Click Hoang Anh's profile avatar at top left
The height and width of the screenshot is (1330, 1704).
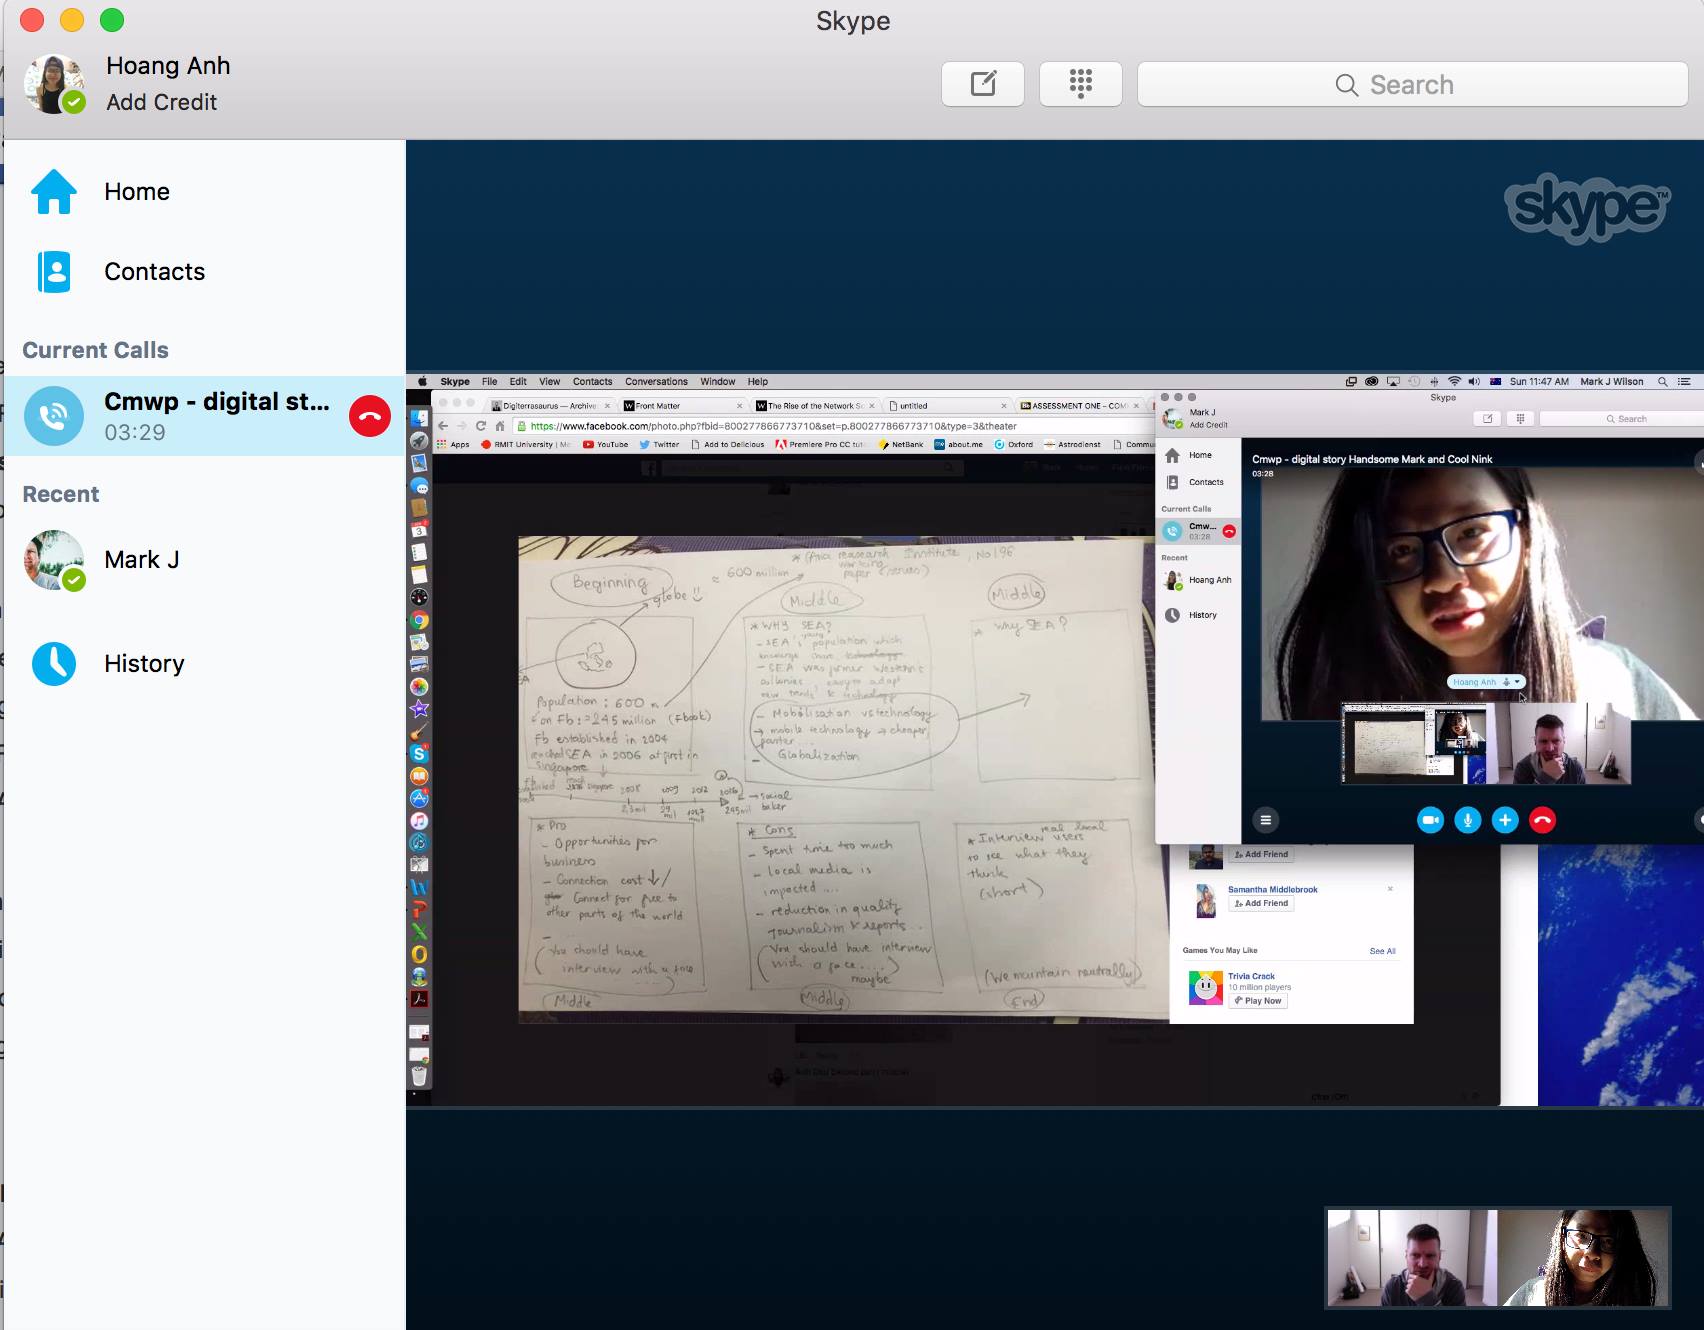tap(54, 84)
